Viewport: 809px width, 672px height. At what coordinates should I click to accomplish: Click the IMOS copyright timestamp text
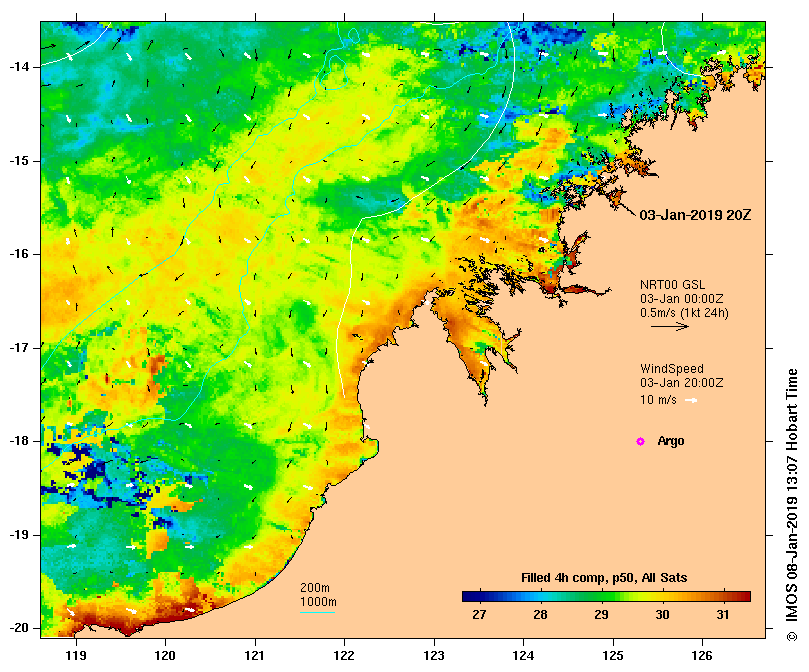(792, 505)
